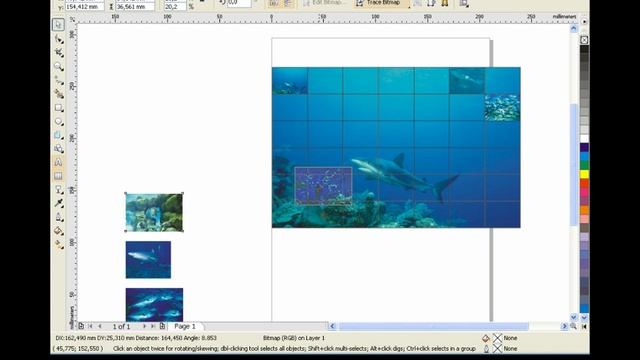Click the fill bucket icon in the status bar

(486, 338)
